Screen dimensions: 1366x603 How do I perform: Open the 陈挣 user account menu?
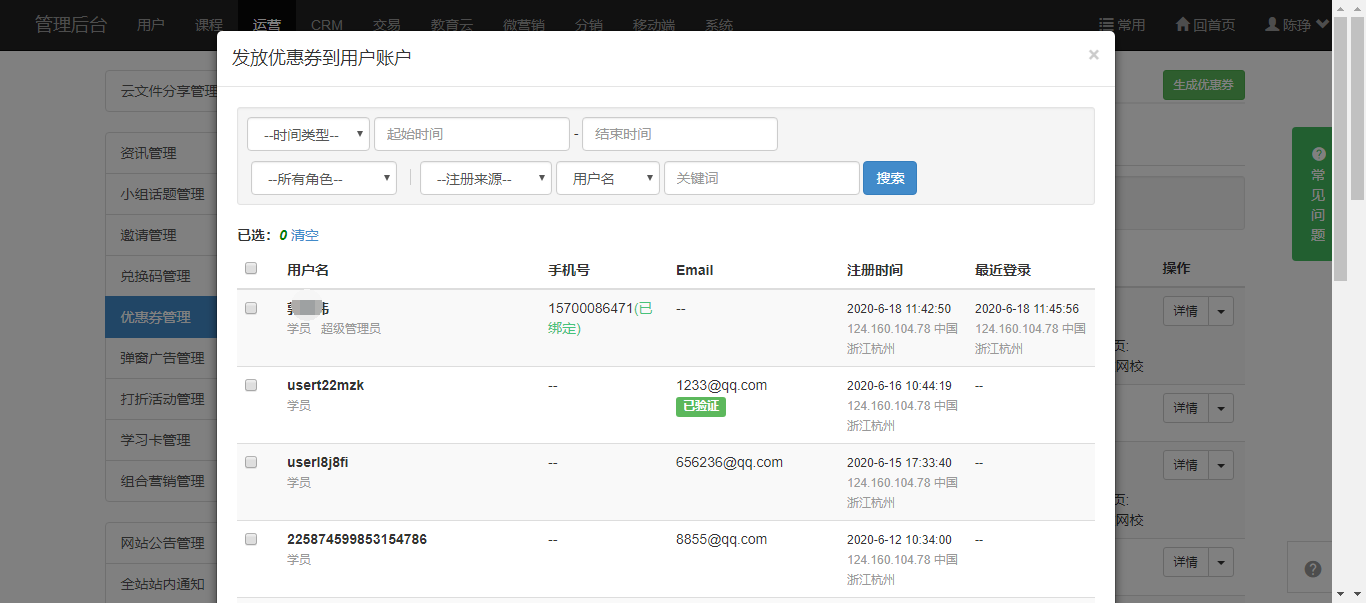point(1297,25)
